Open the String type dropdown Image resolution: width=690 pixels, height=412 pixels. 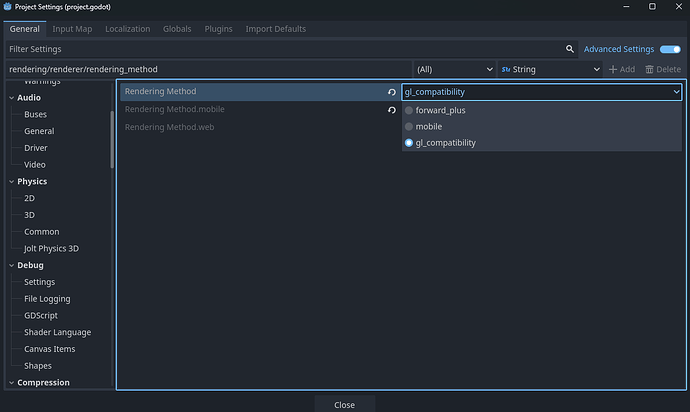(549, 69)
